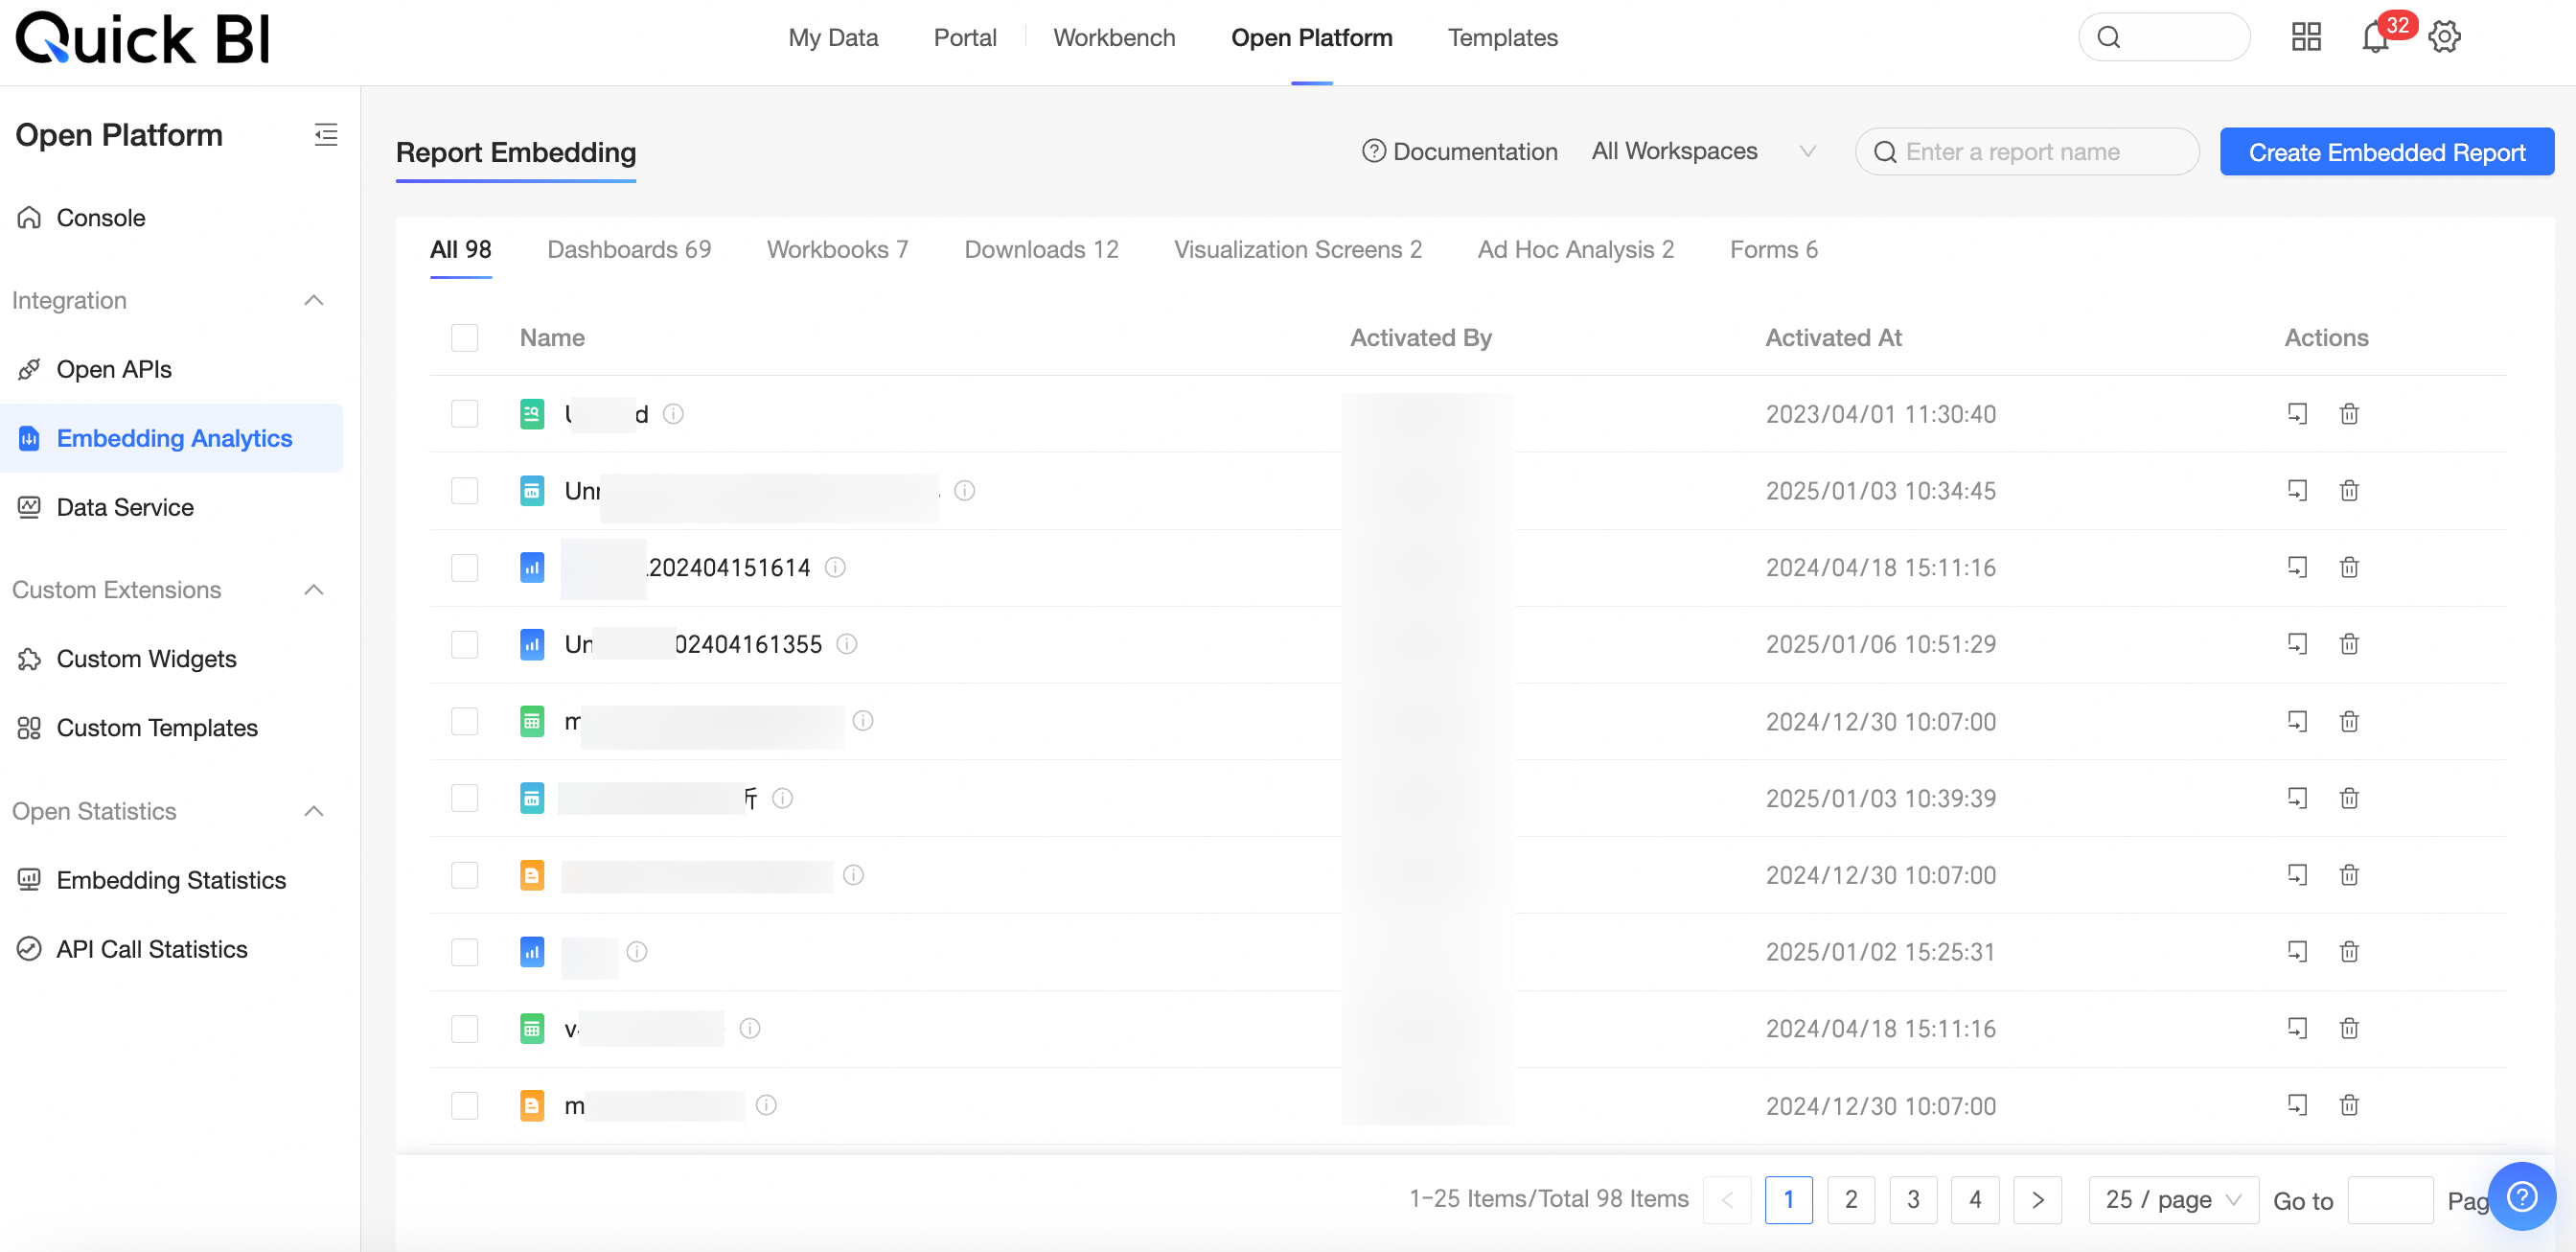
Task: Click delete trash icon for 2023/04/01 row
Action: 2349,414
